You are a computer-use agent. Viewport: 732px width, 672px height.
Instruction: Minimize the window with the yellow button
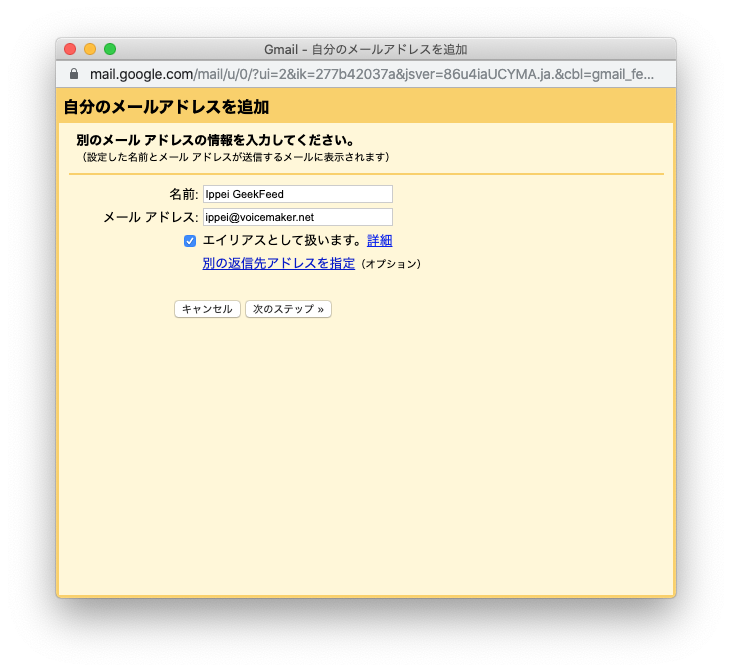(x=90, y=49)
